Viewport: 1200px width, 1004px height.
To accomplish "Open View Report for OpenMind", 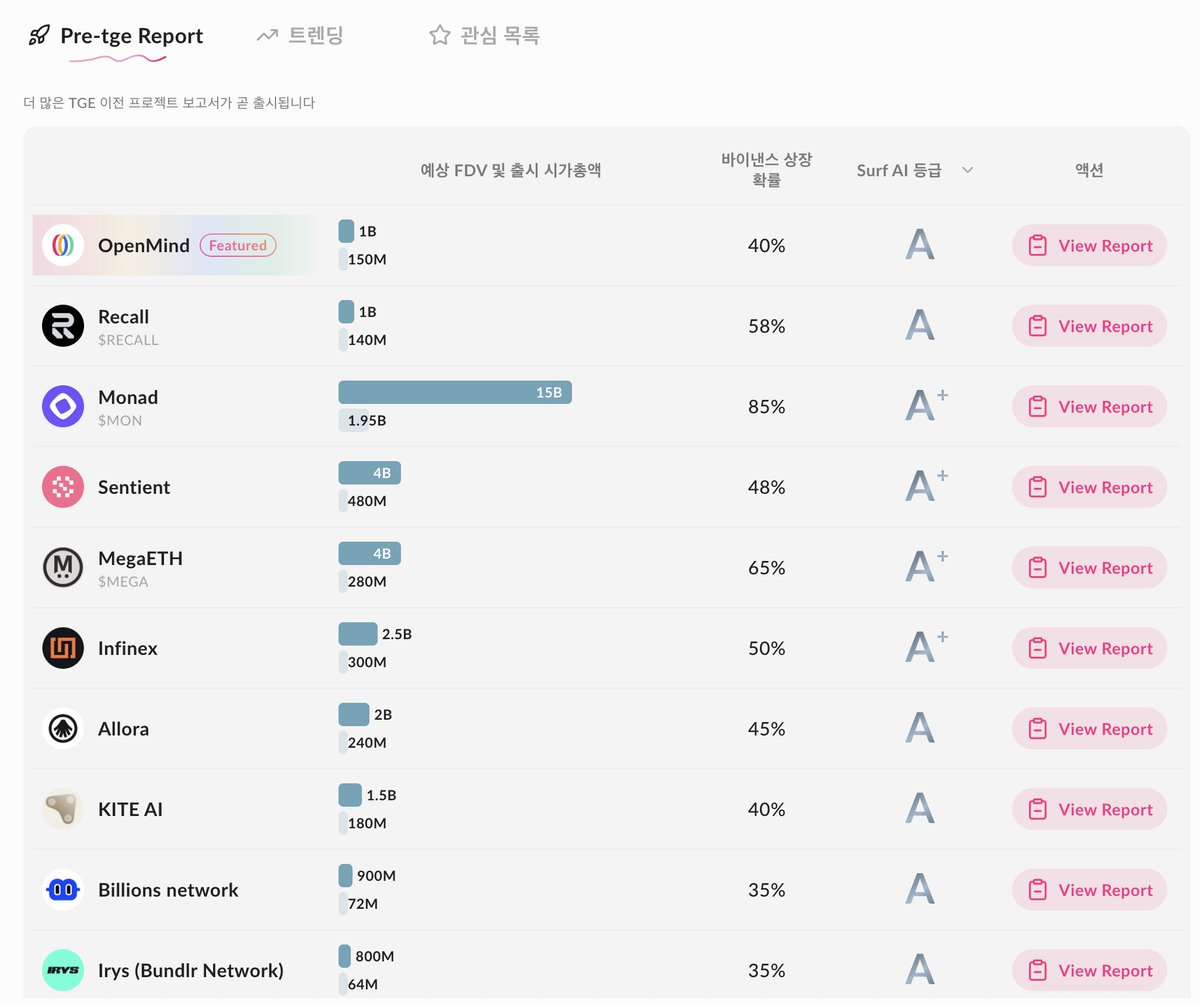I will (x=1089, y=246).
